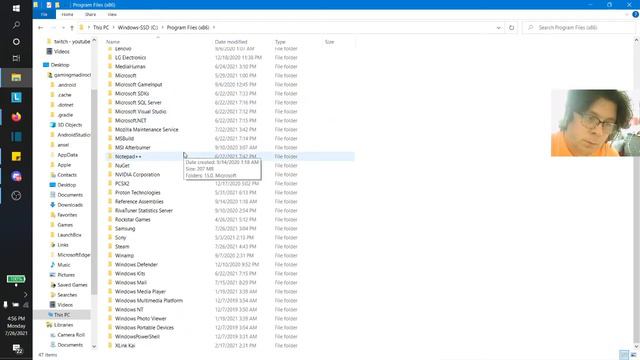Open the File ribbon tab
The image size is (640, 360).
point(44,14)
